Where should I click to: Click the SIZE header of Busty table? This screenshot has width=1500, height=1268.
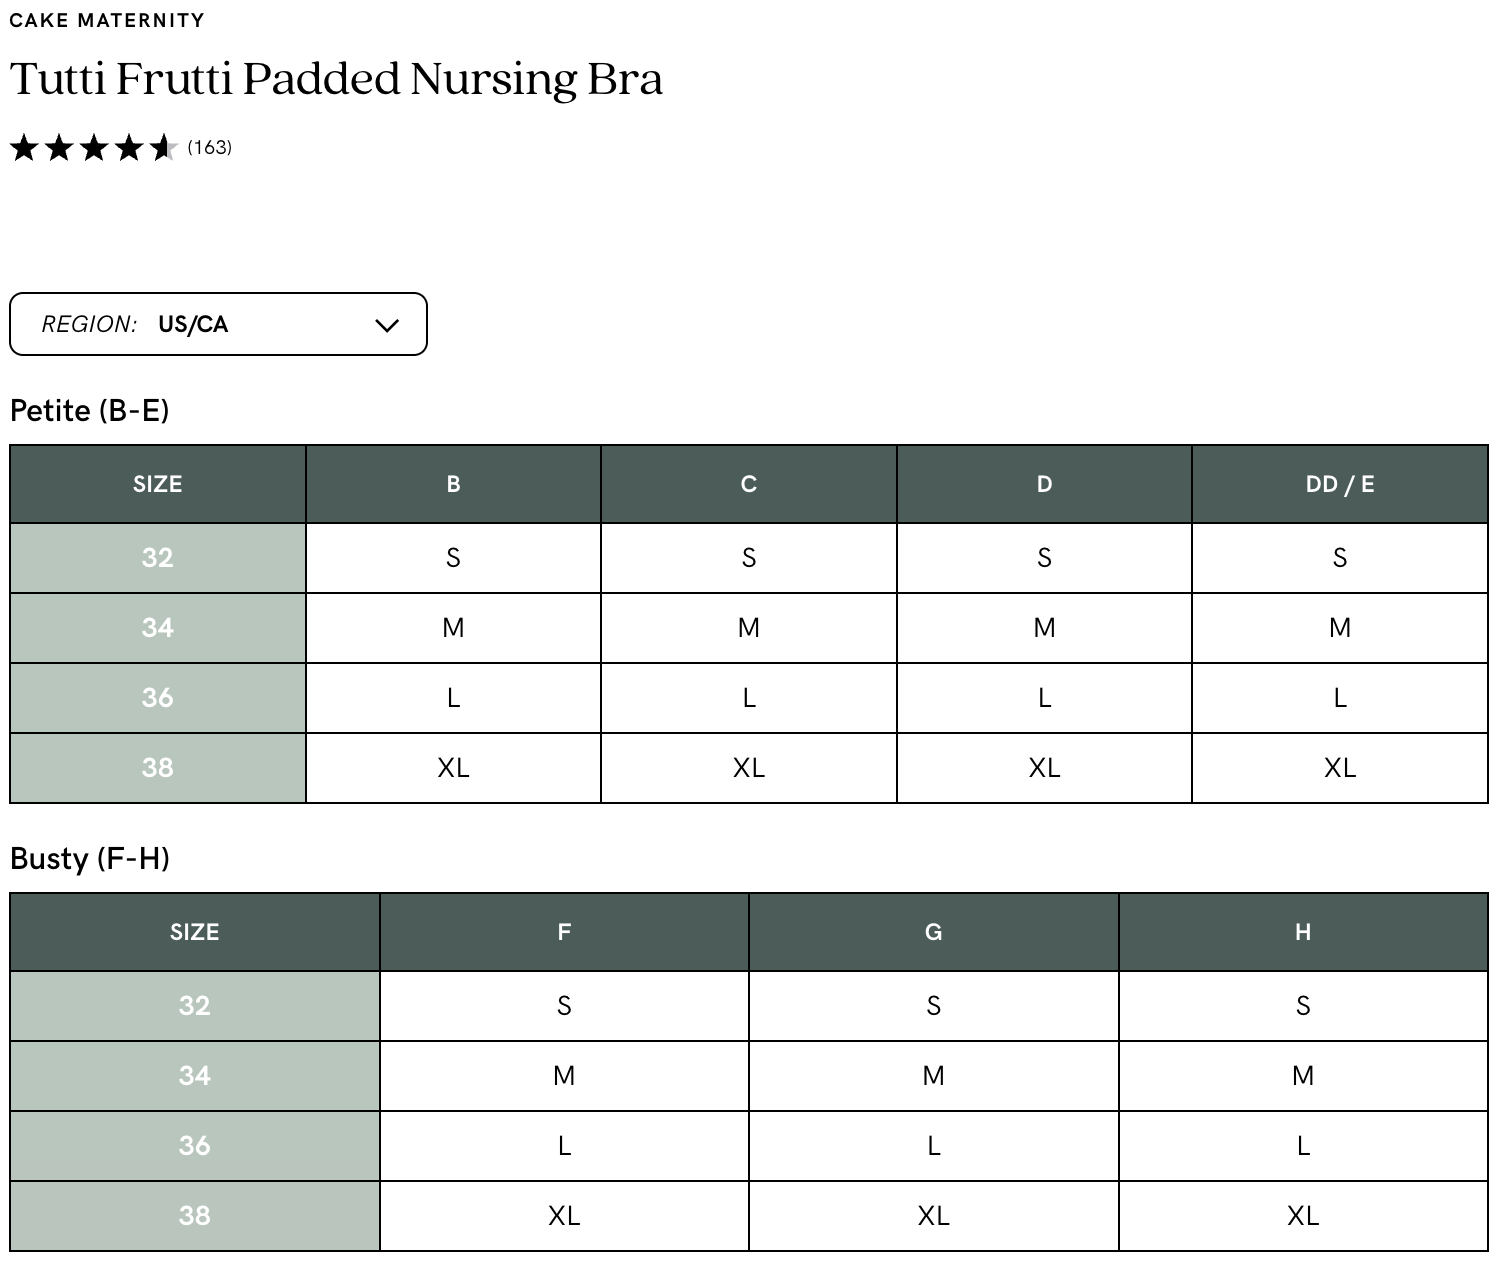[x=195, y=932]
